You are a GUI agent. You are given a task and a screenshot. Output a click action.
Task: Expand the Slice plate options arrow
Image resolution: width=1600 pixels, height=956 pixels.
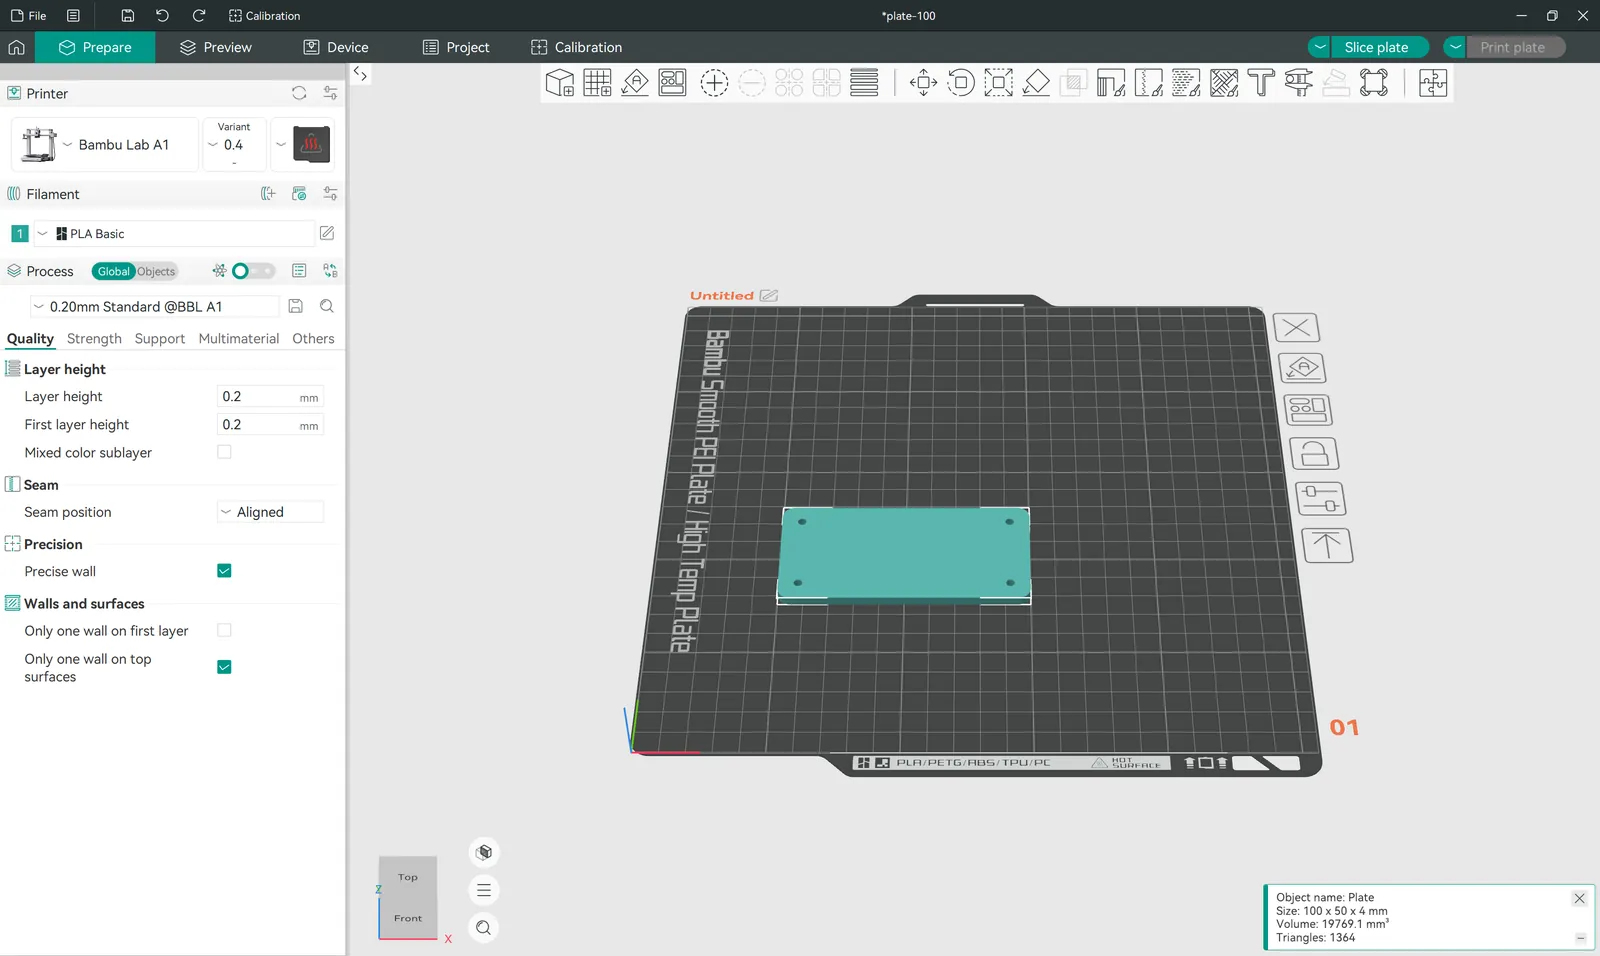(1320, 47)
